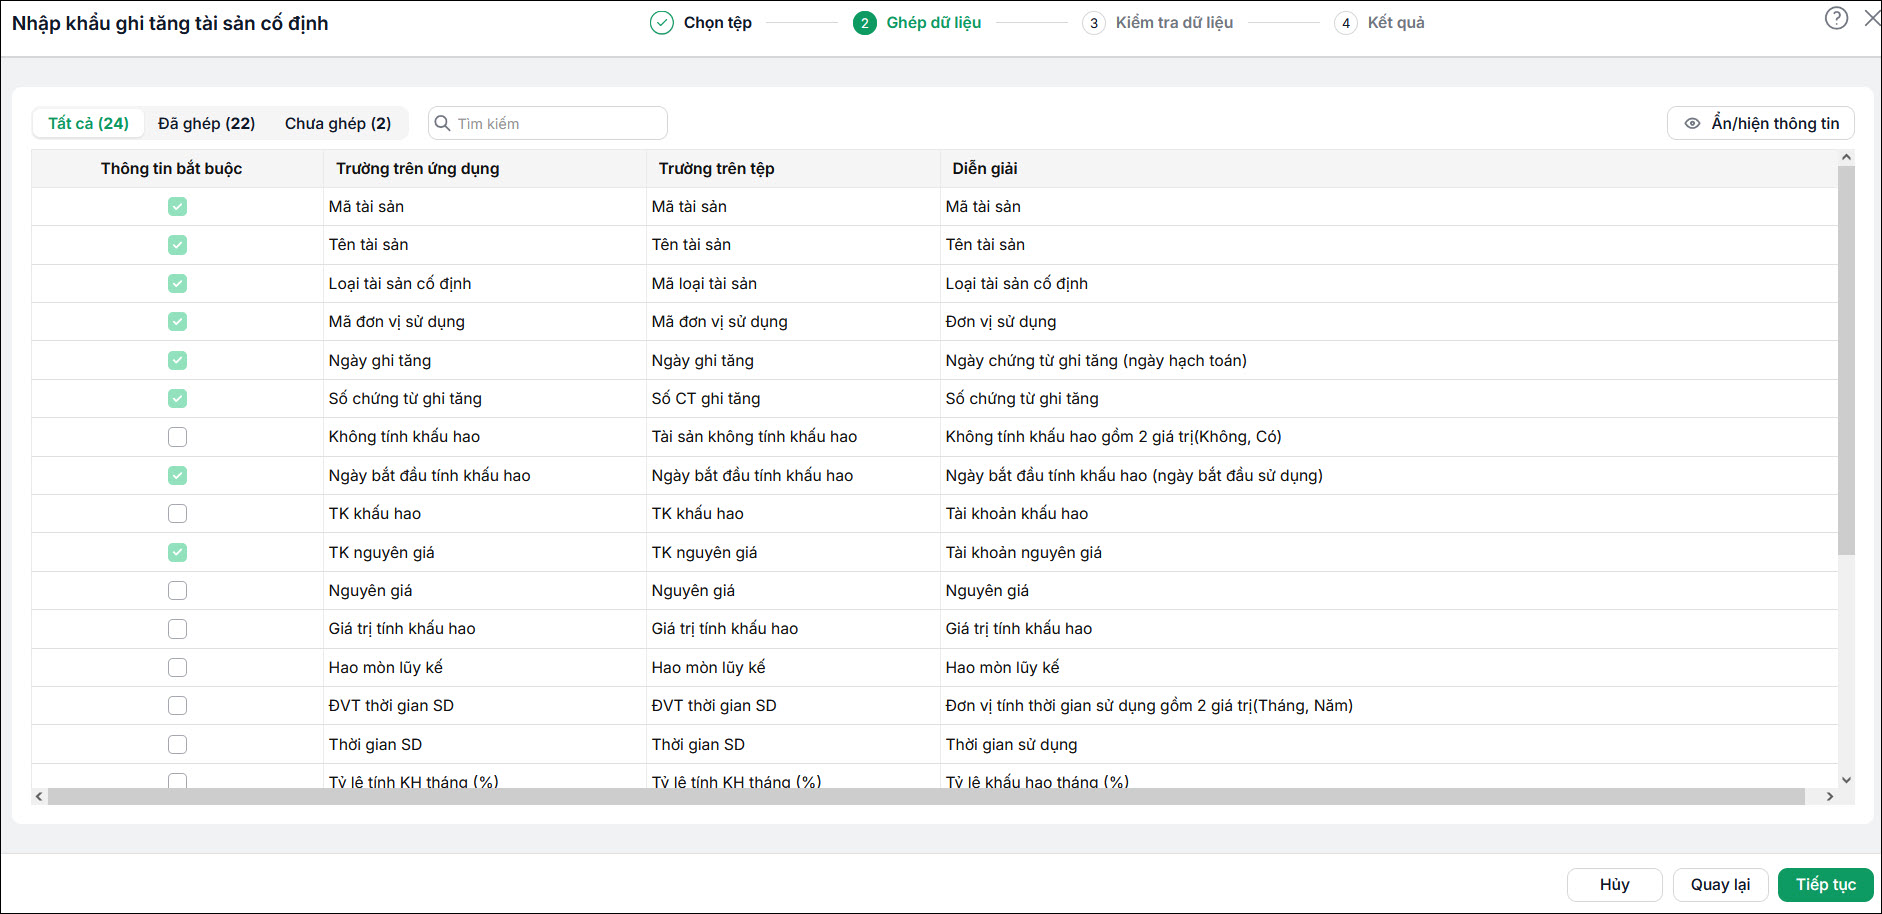The image size is (1882, 914).
Task: Click scroll up arrow of the table
Action: click(1846, 157)
